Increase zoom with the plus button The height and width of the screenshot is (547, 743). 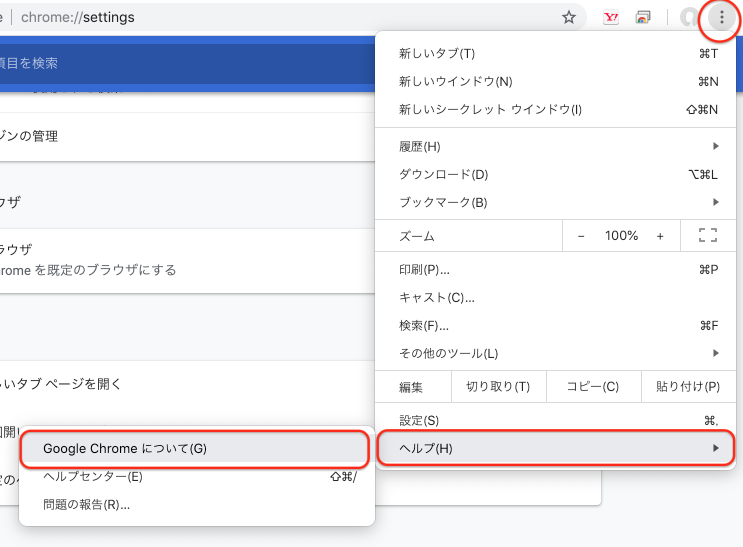pyautogui.click(x=660, y=236)
